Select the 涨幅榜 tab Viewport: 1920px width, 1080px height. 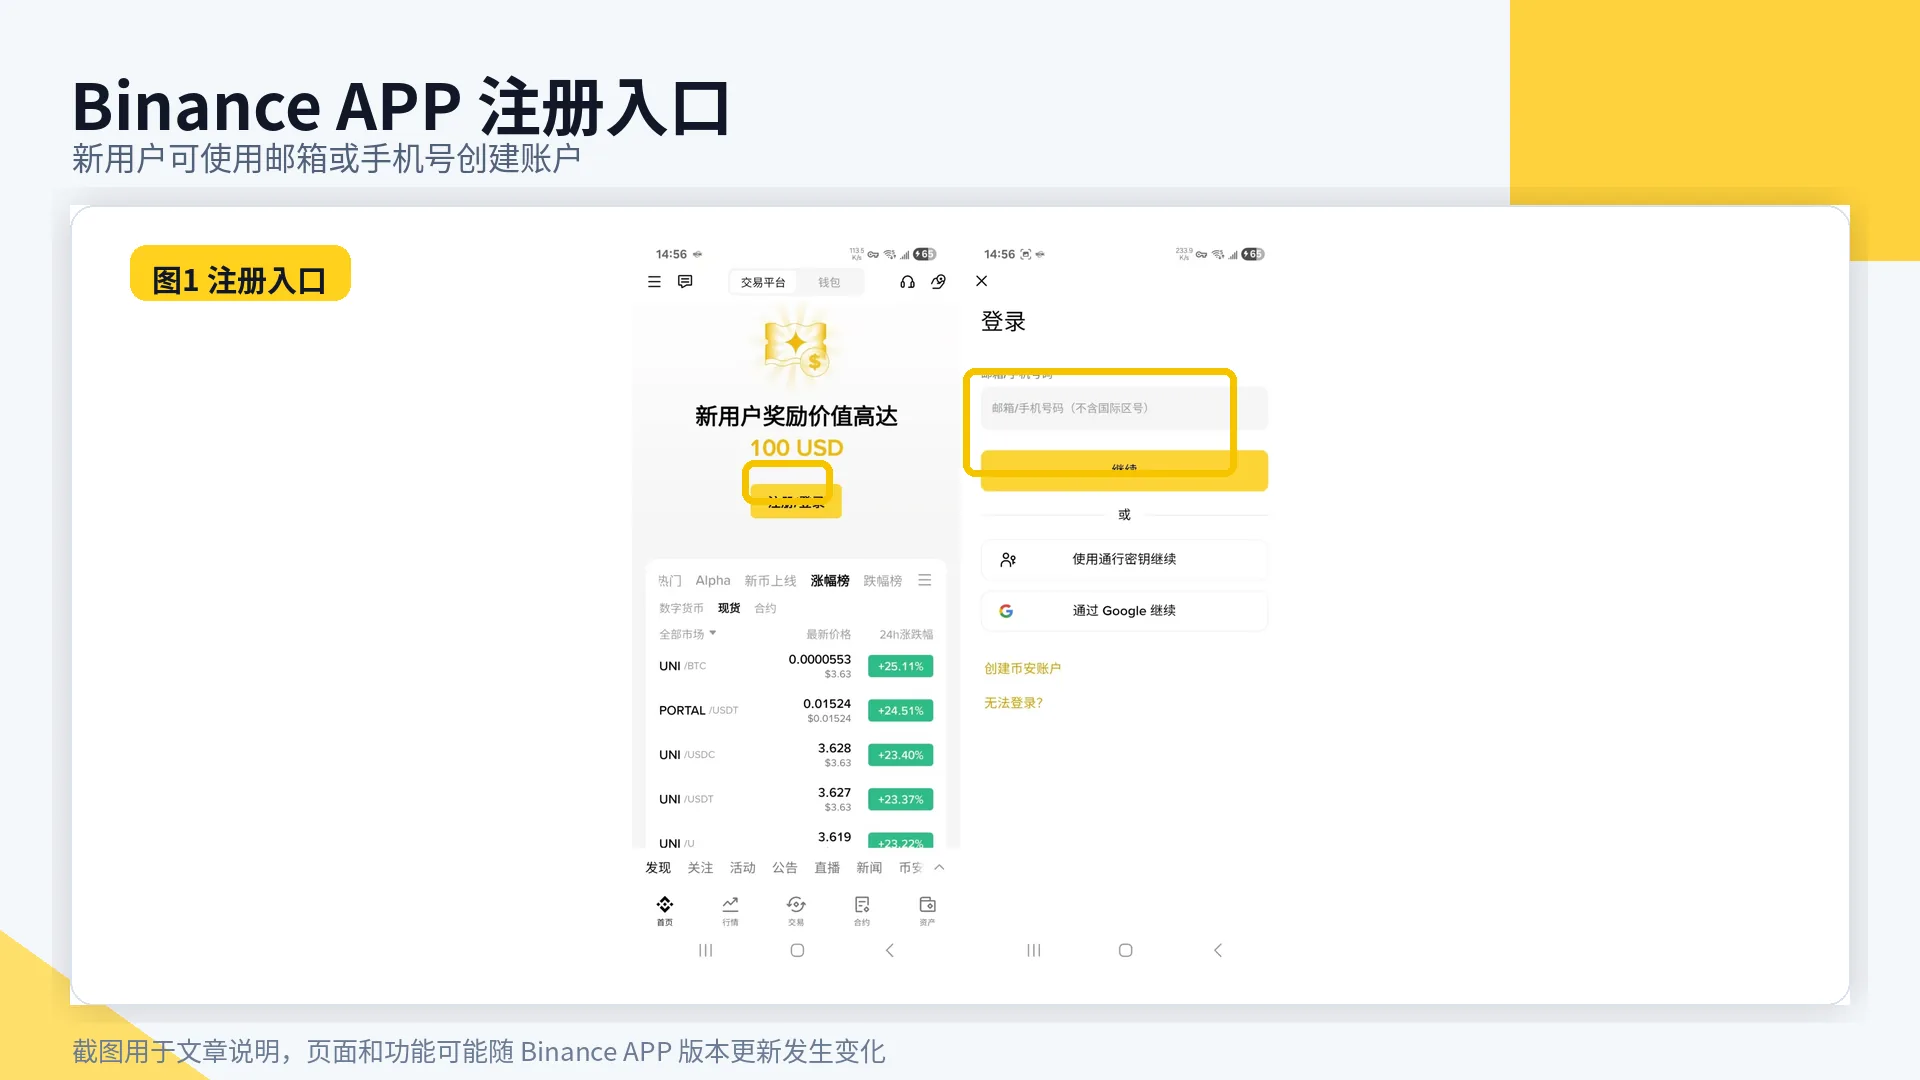[x=830, y=581]
